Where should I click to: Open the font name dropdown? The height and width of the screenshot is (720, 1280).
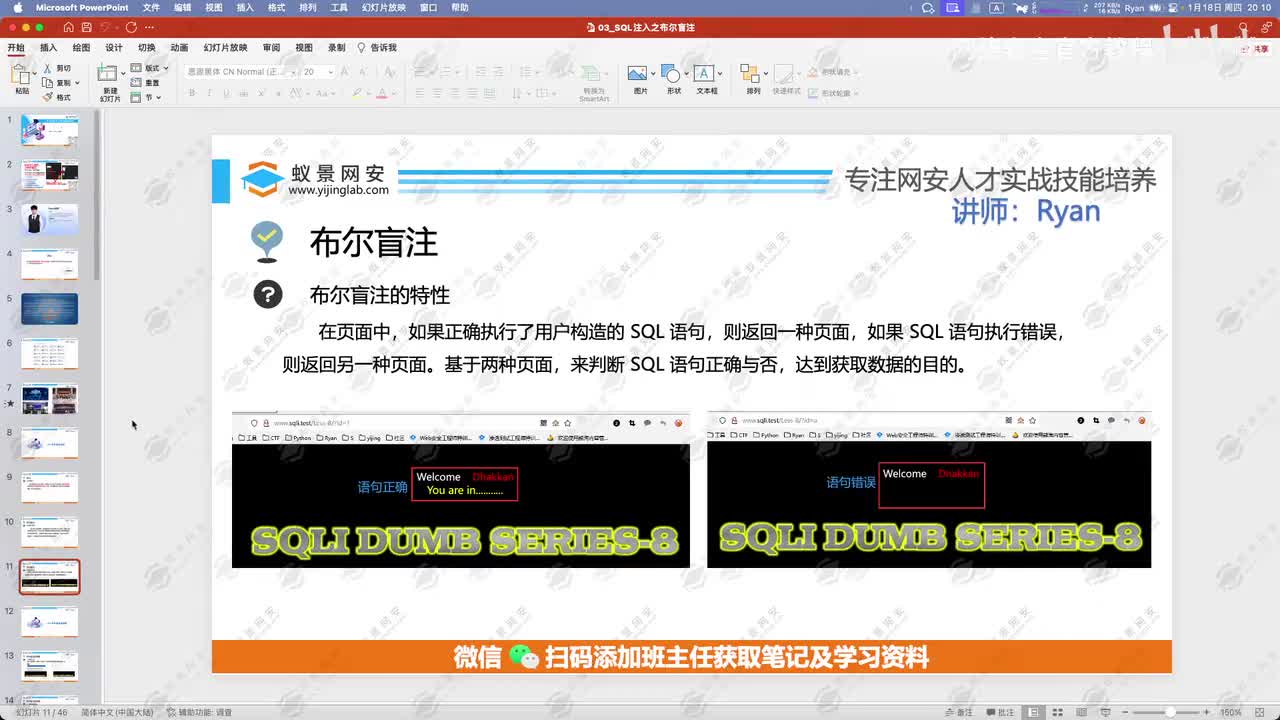[x=292, y=72]
